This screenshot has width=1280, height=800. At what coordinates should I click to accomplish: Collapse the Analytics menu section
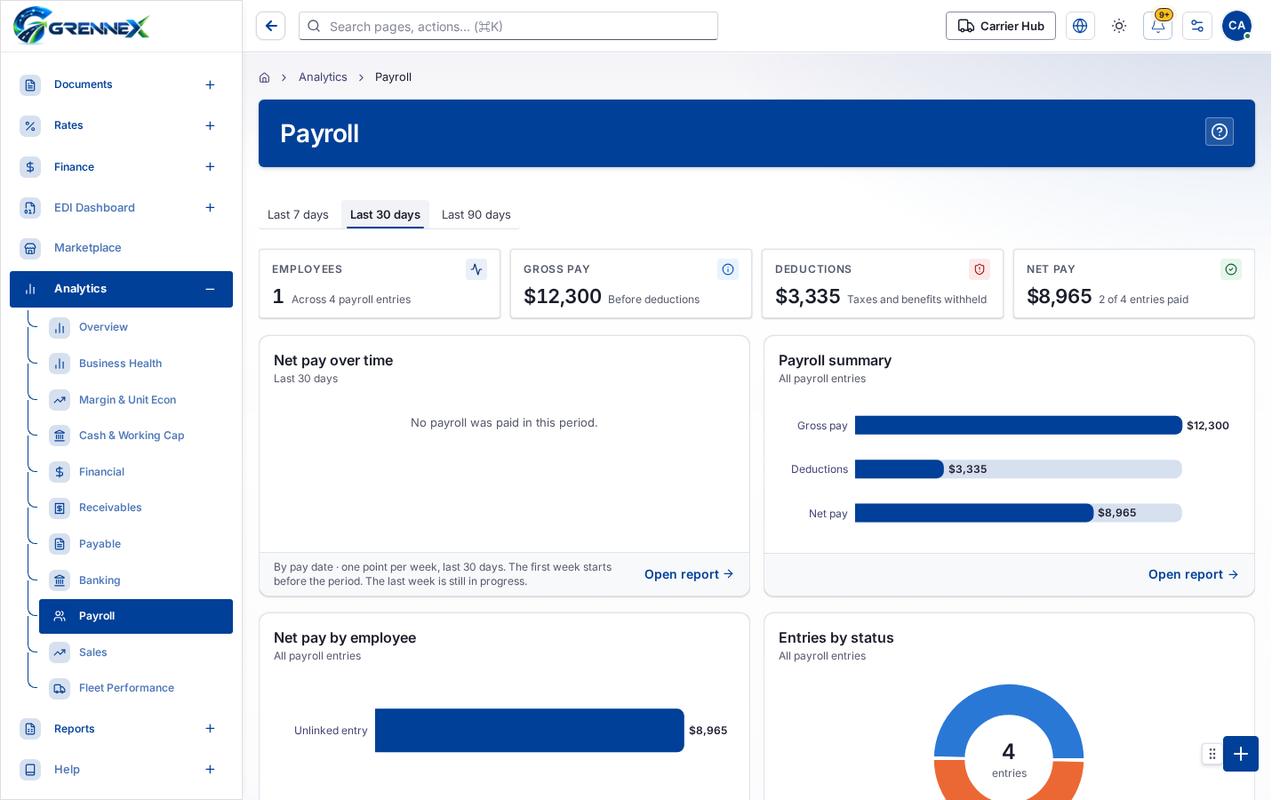[x=210, y=289]
